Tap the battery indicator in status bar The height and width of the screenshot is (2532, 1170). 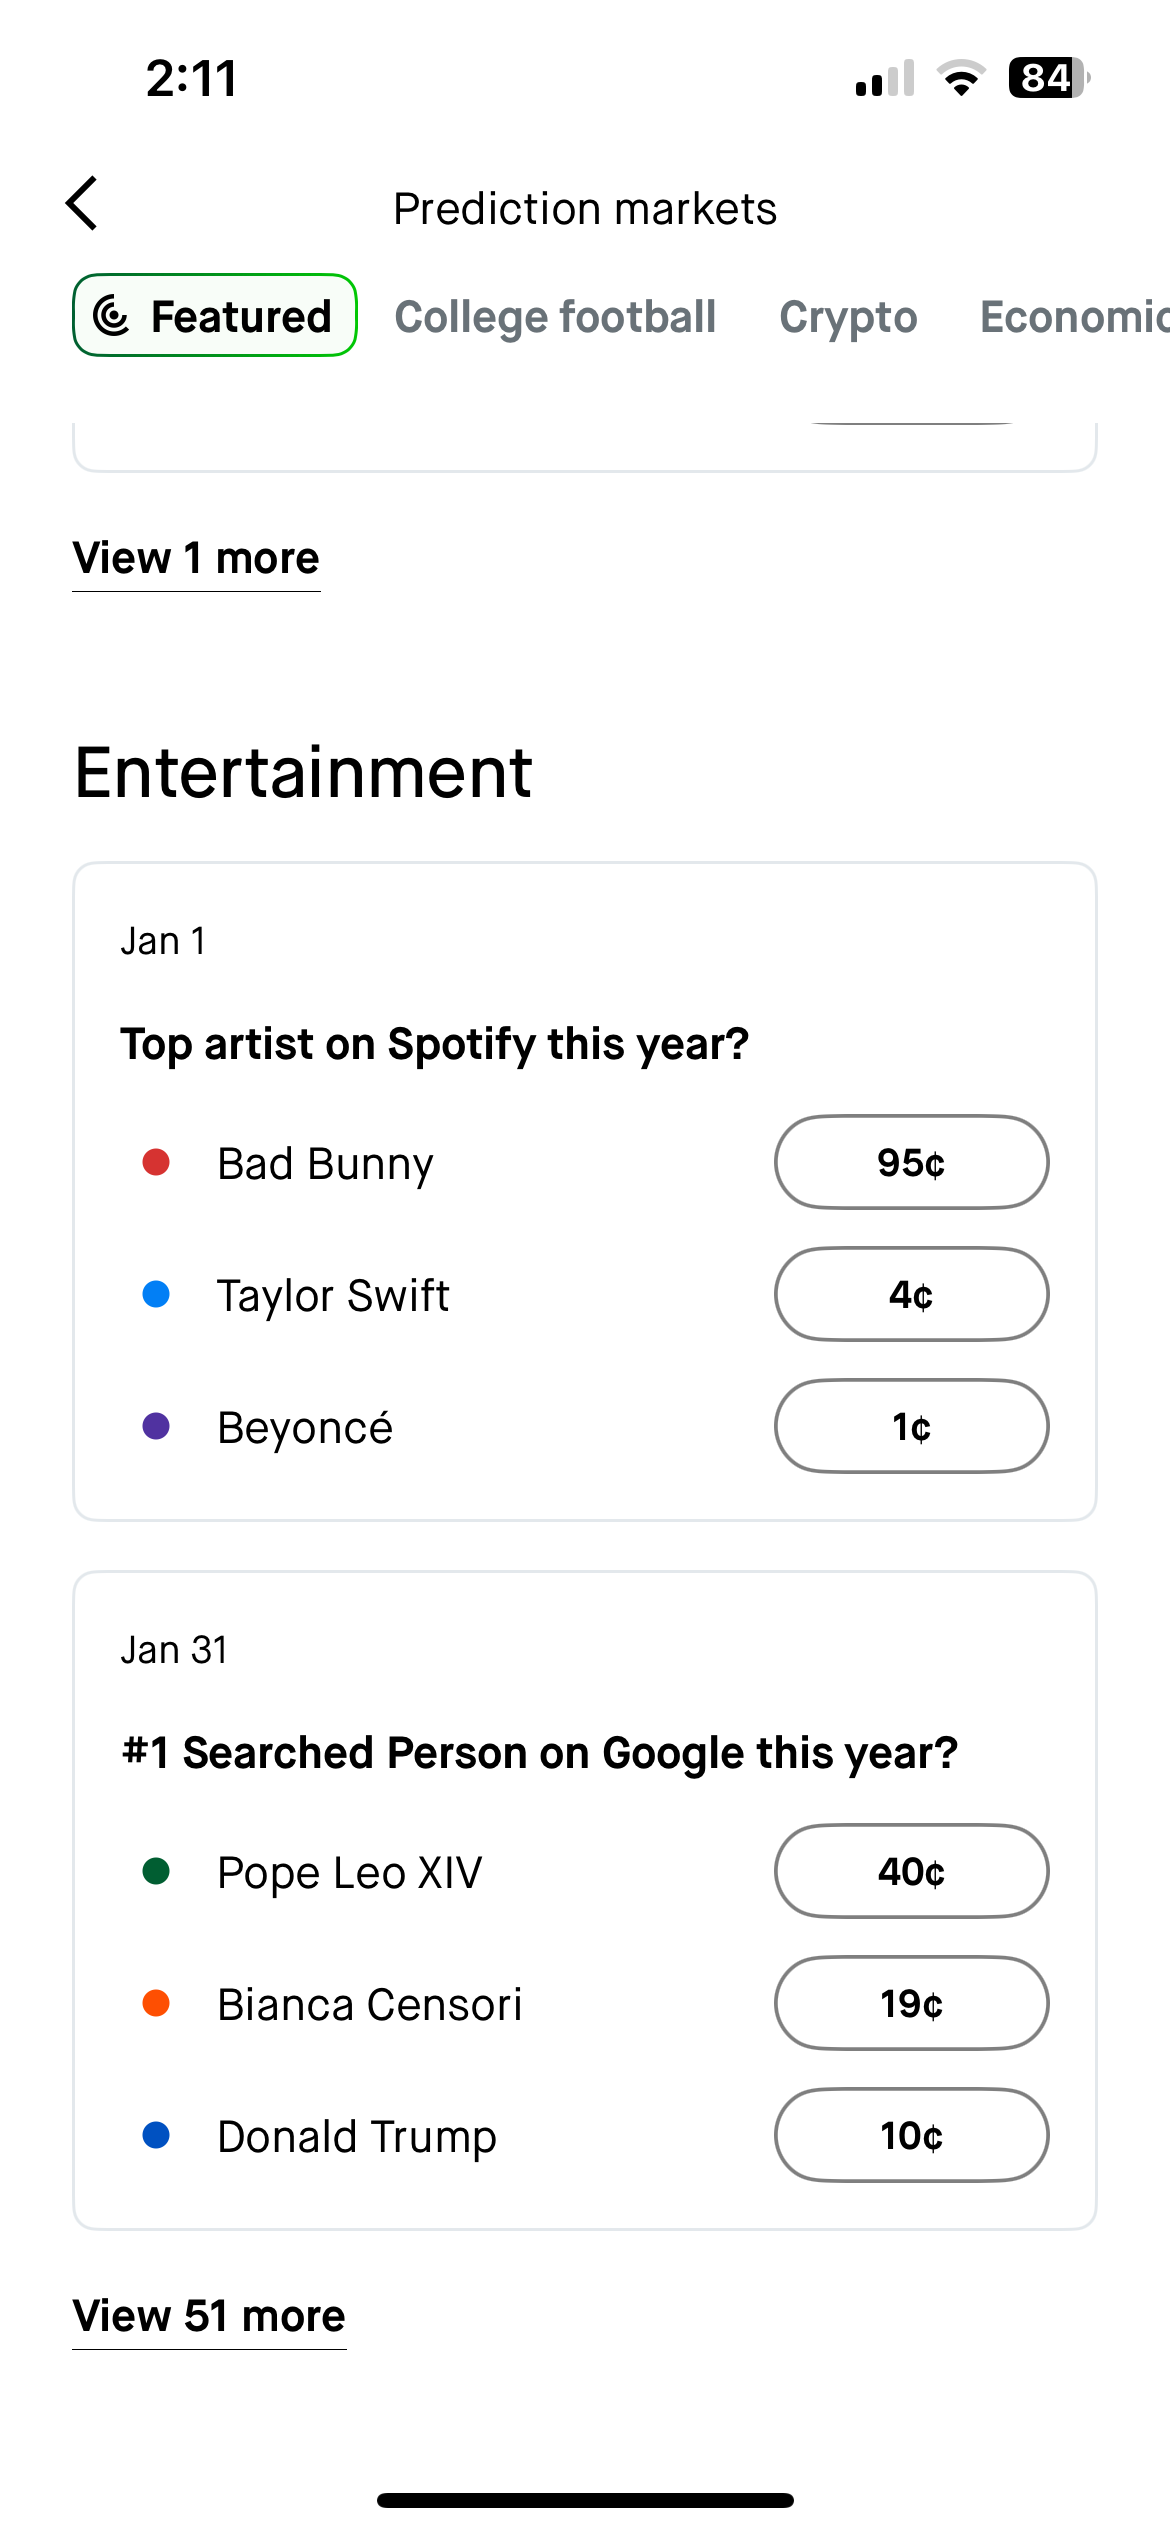1047,78
